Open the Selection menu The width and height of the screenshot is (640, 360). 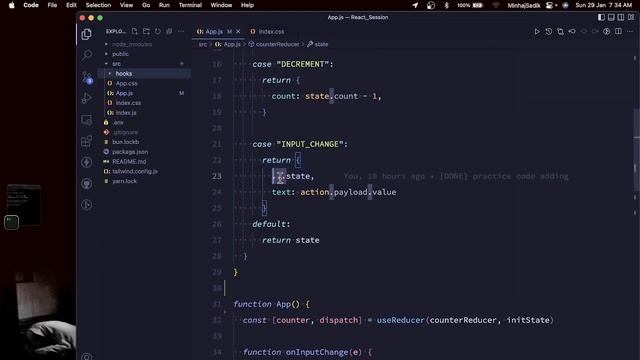pyautogui.click(x=98, y=5)
